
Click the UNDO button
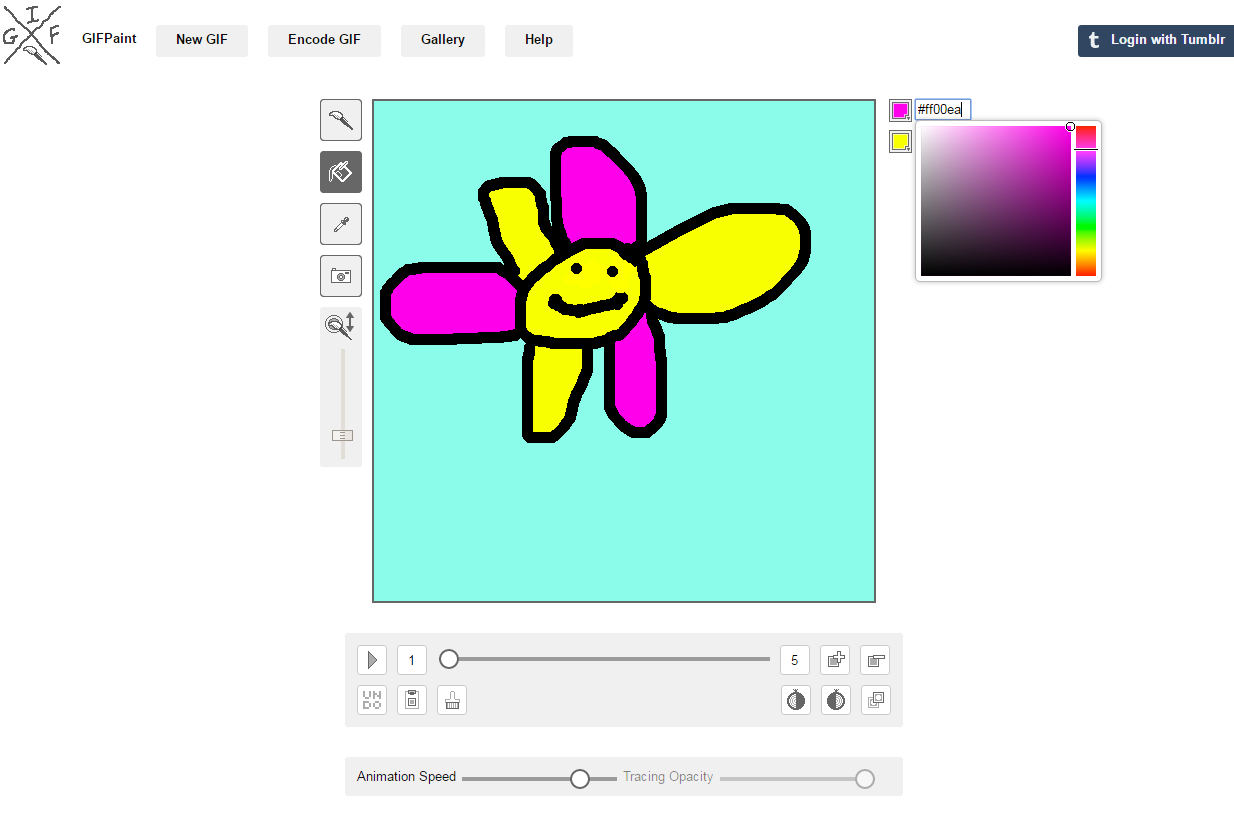coord(372,700)
